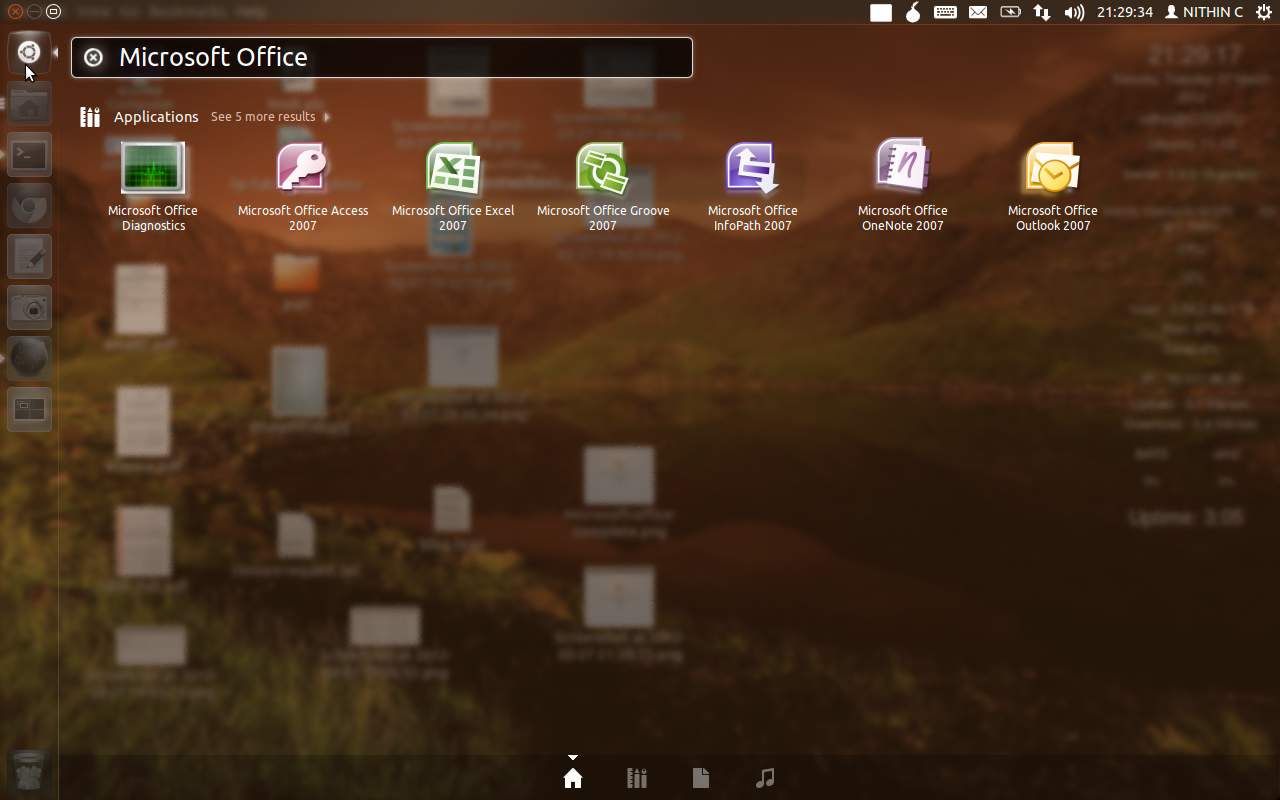Viewport: 1280px width, 800px height.
Task: Launch Microsoft Office Outlook 2007
Action: (x=1053, y=187)
